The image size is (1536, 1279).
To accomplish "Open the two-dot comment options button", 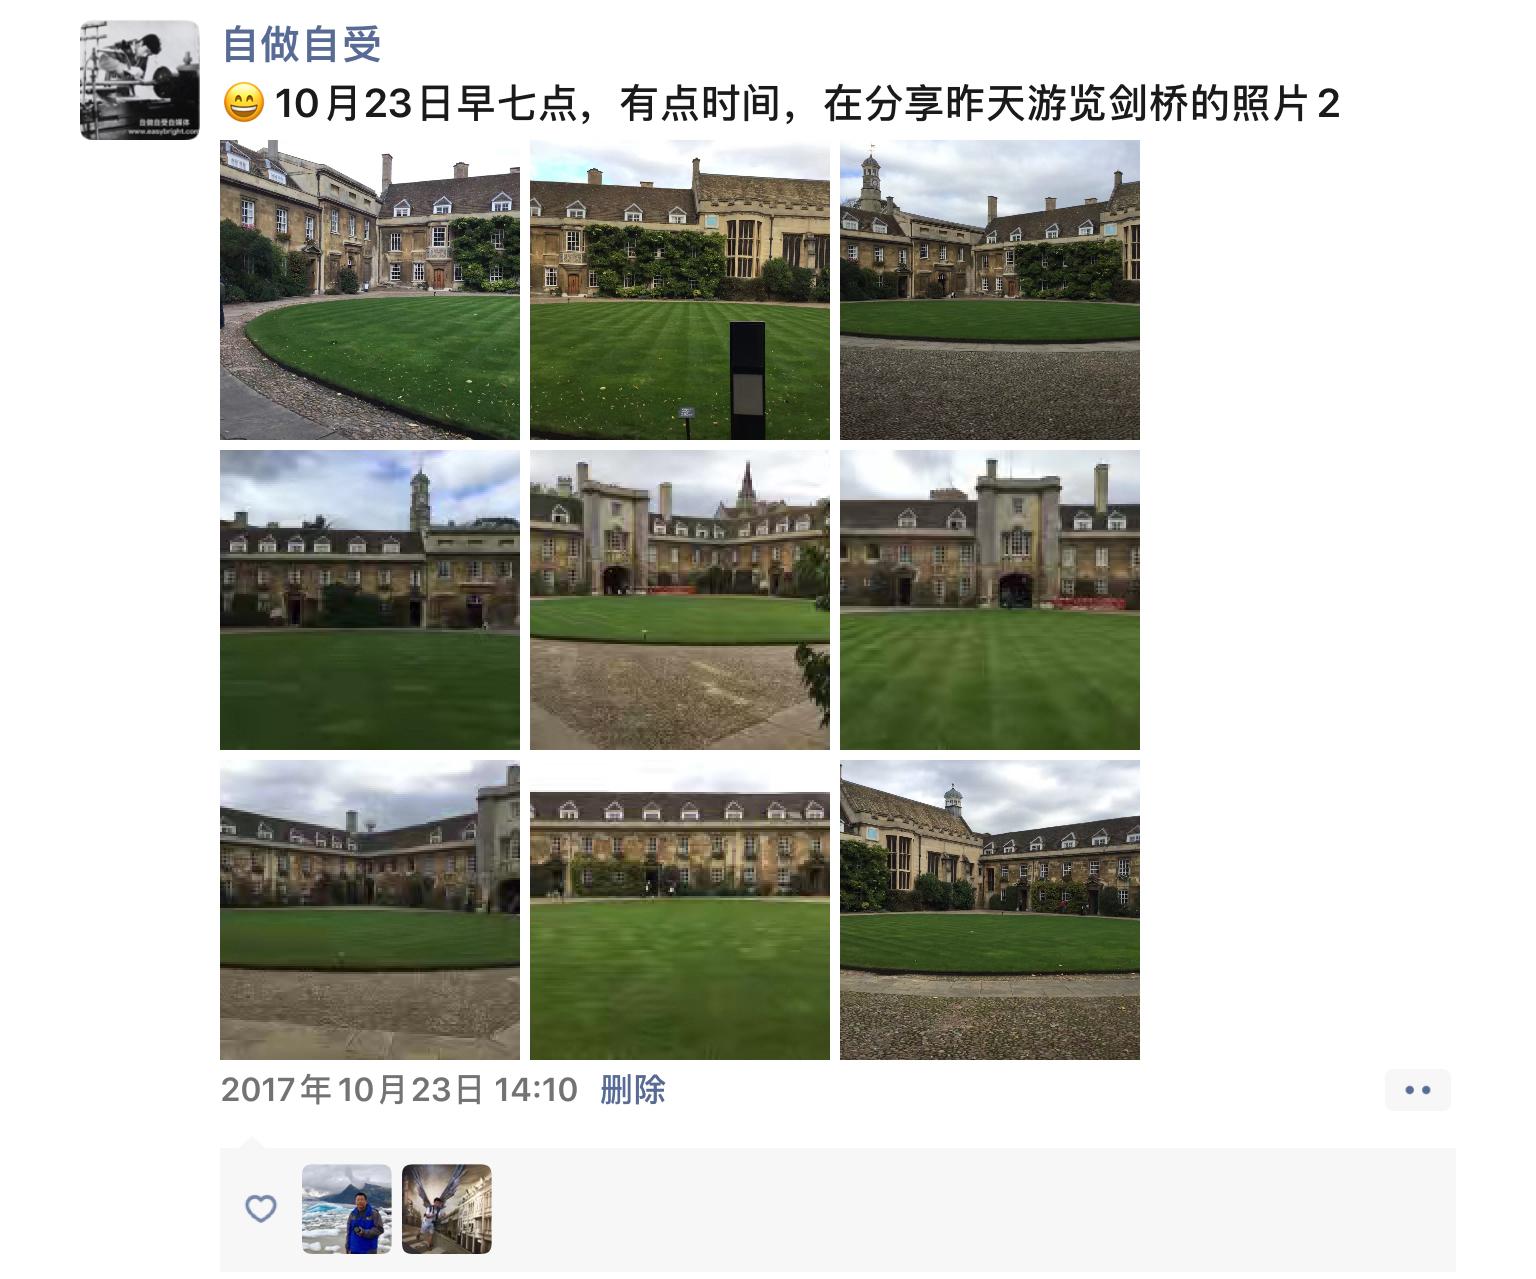I will pyautogui.click(x=1418, y=1090).
